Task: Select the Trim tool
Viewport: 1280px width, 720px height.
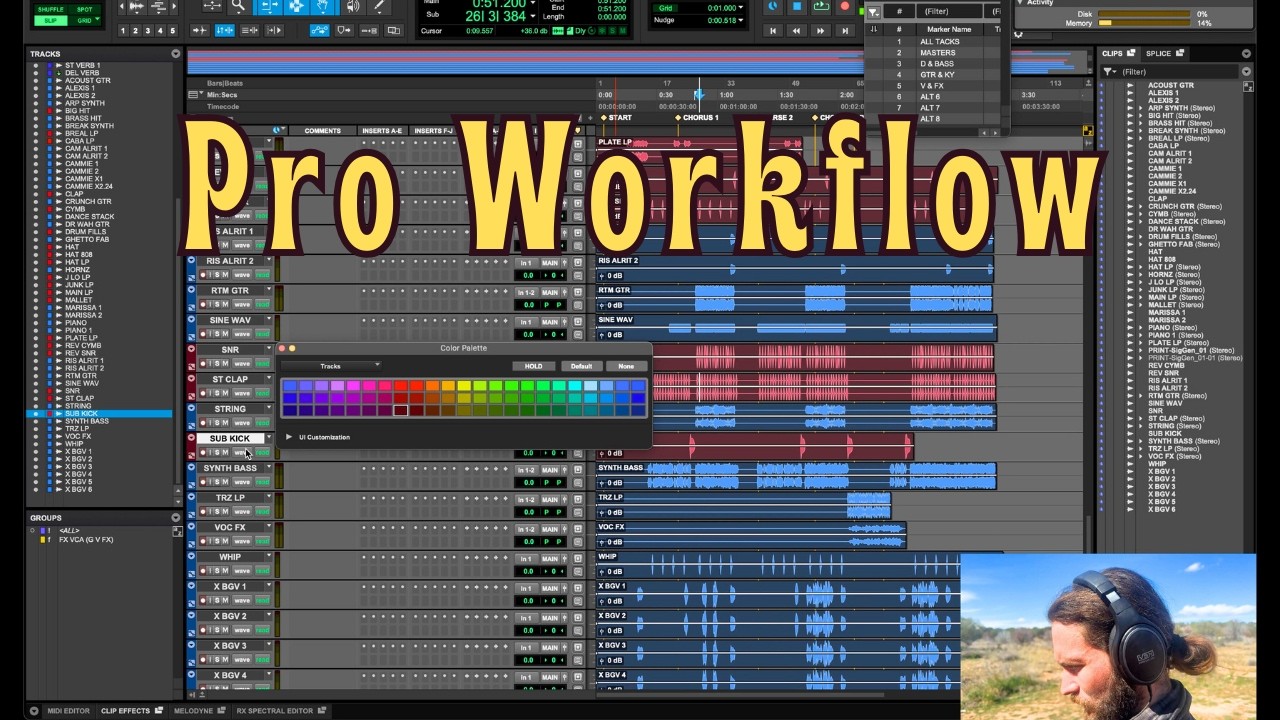Action: click(x=270, y=6)
